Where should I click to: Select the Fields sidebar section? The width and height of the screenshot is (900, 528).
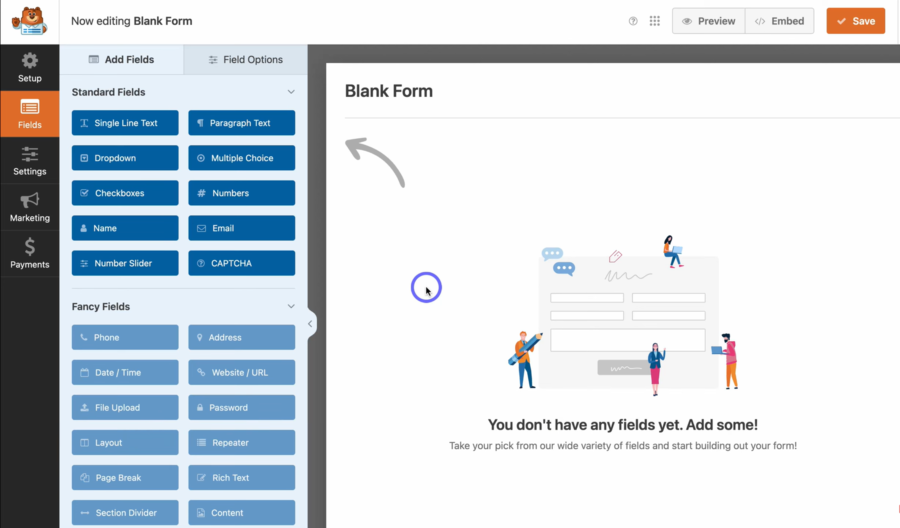[x=29, y=114]
